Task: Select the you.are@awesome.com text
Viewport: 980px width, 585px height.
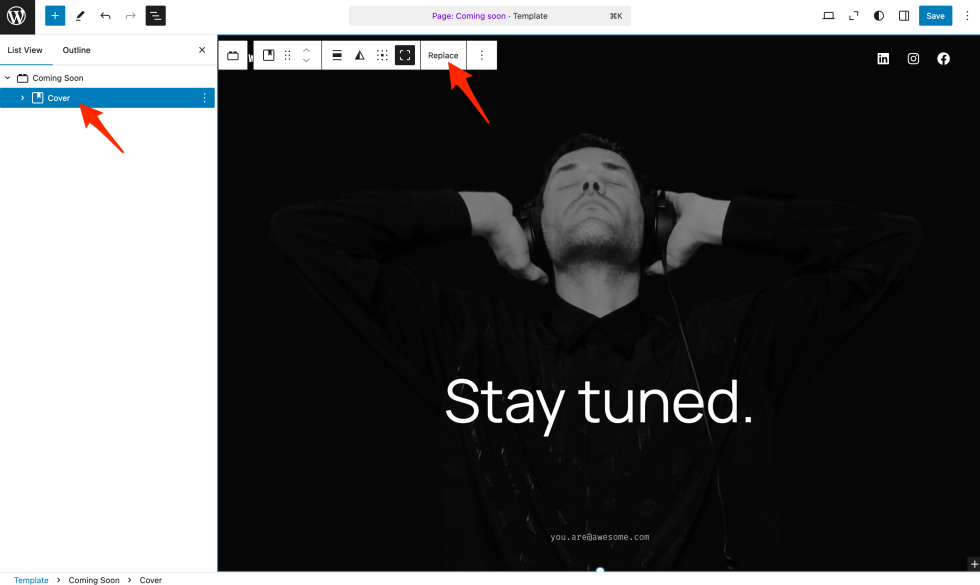Action: (599, 537)
